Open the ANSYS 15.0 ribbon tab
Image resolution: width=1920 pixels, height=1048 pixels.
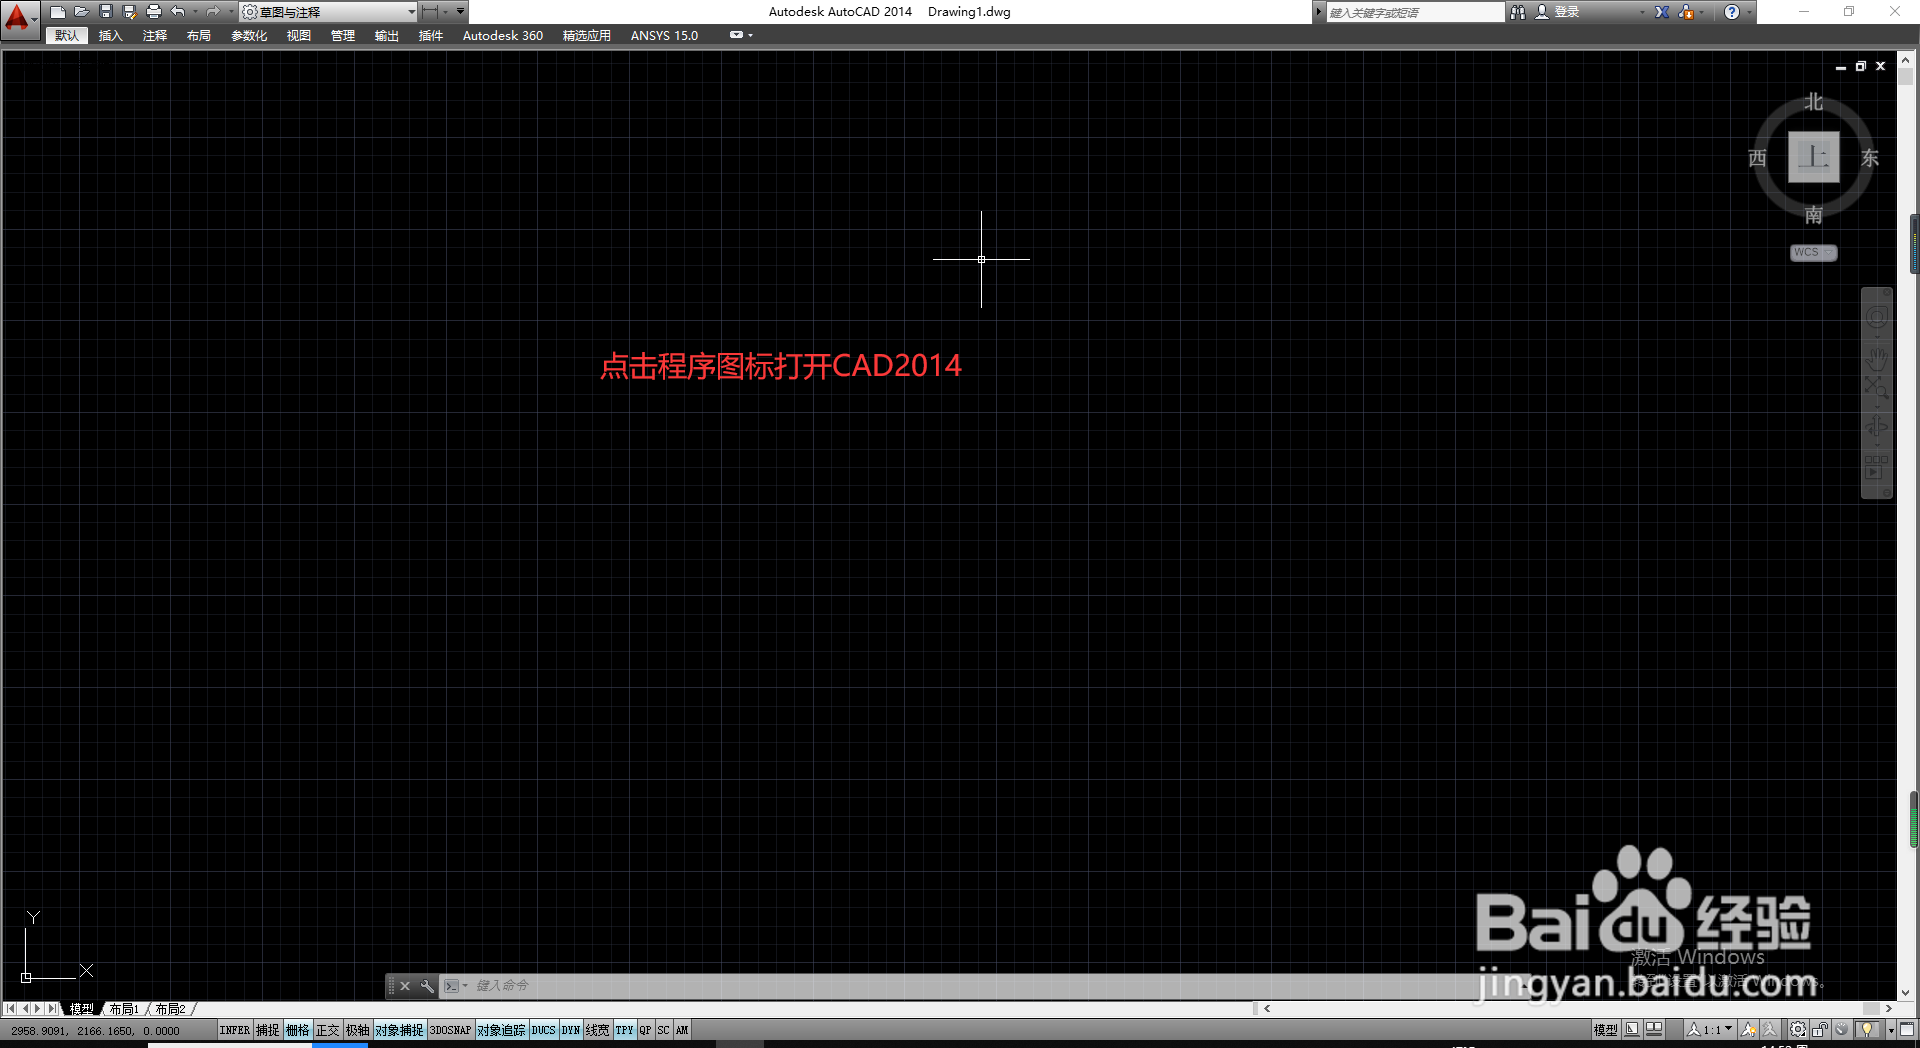click(x=665, y=36)
